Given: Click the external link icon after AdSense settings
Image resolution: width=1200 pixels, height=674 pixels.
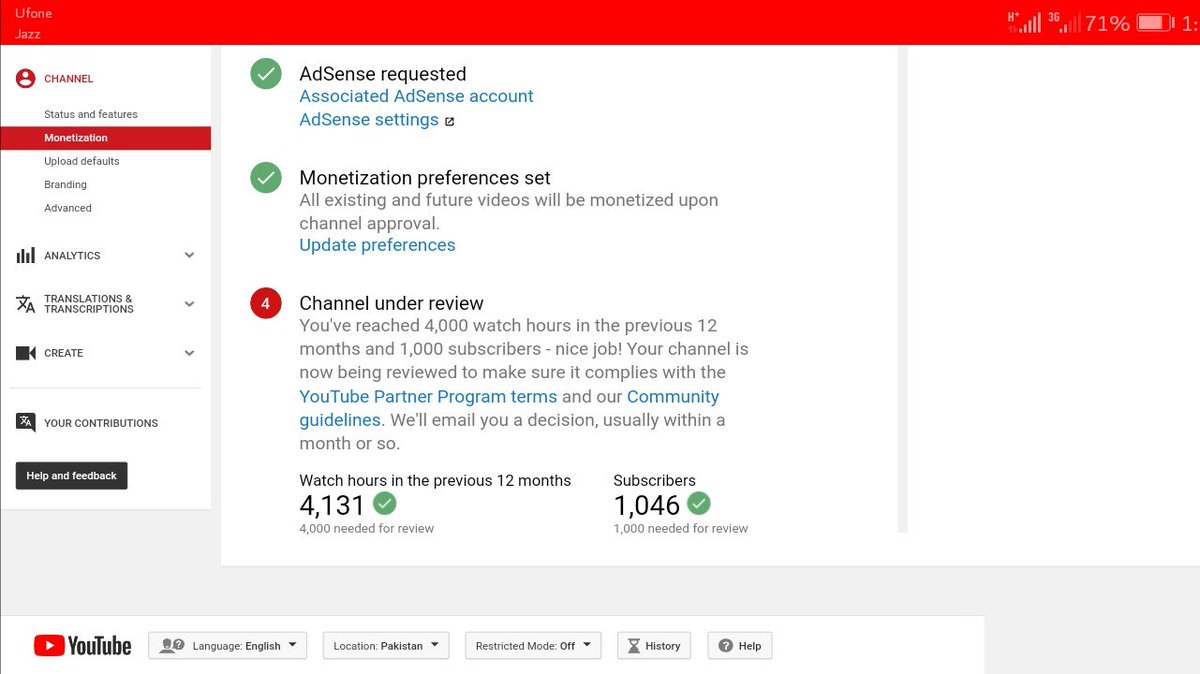Looking at the screenshot, I should tap(449, 121).
